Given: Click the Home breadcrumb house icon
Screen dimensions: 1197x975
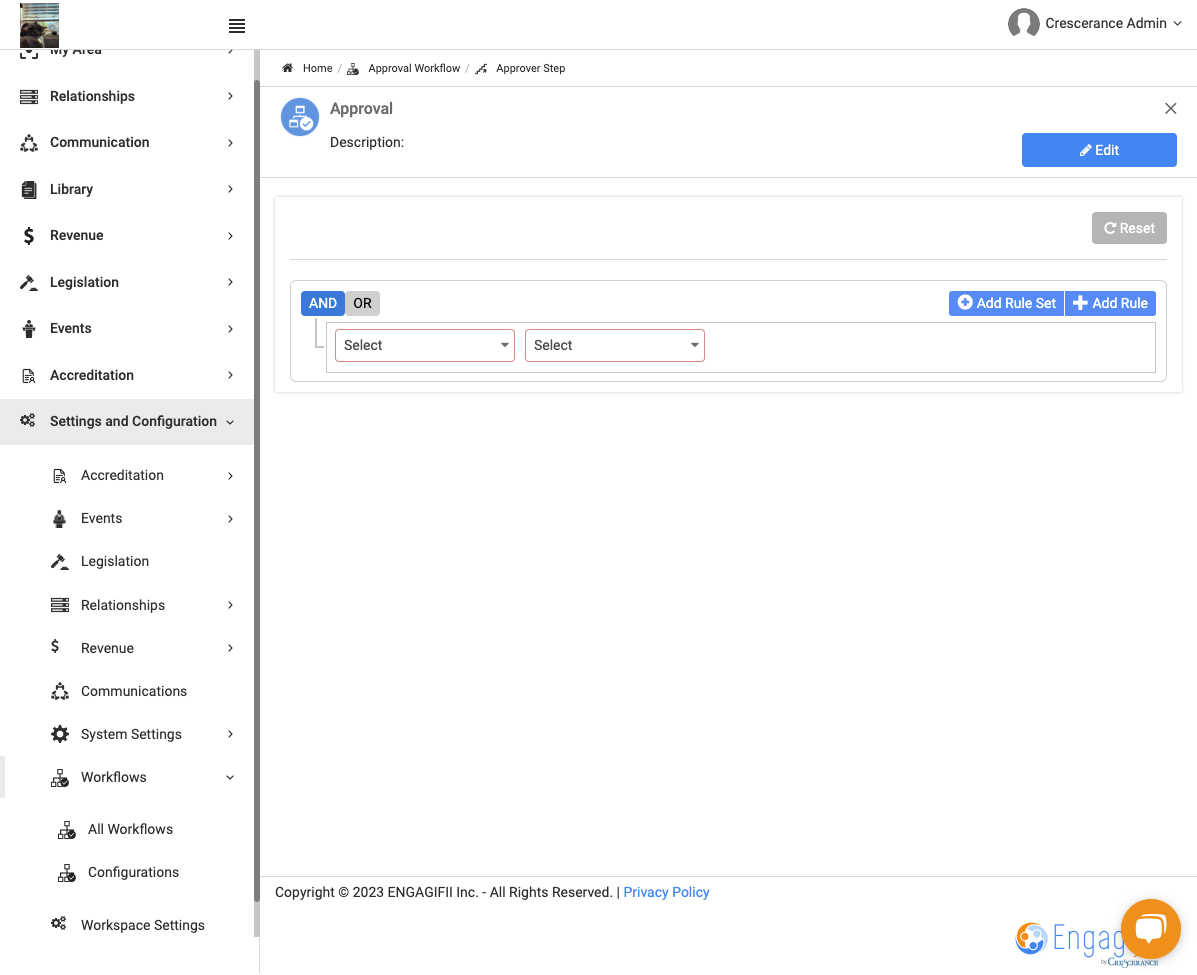Looking at the screenshot, I should 288,68.
